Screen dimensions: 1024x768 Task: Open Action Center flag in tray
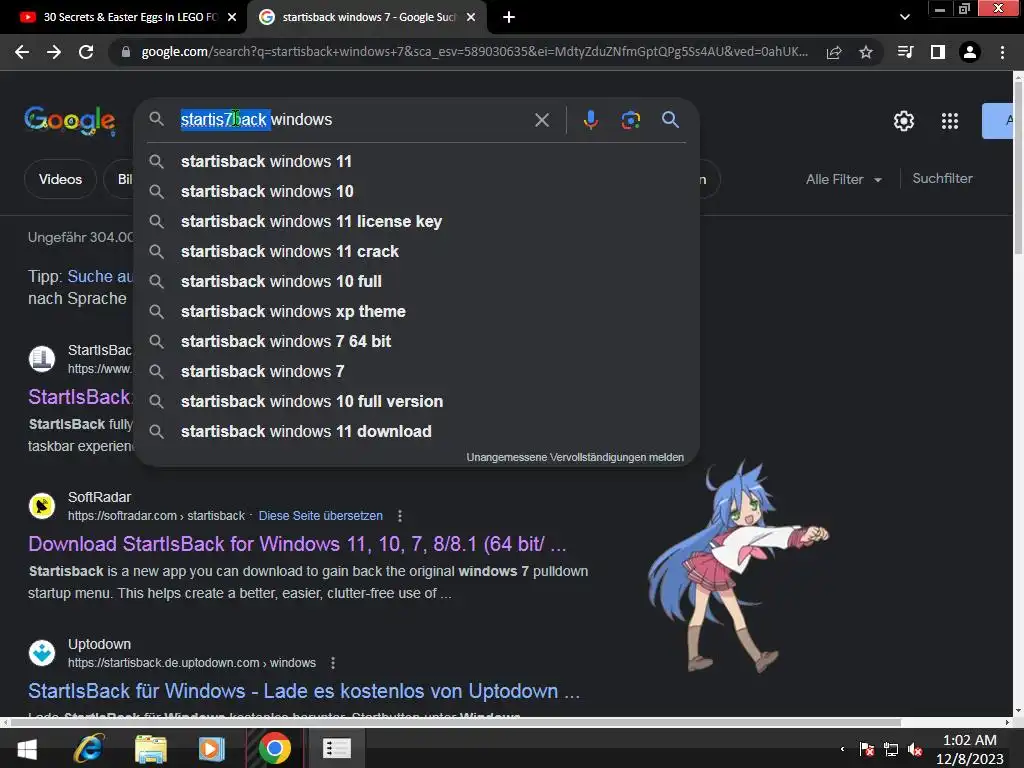coord(867,749)
